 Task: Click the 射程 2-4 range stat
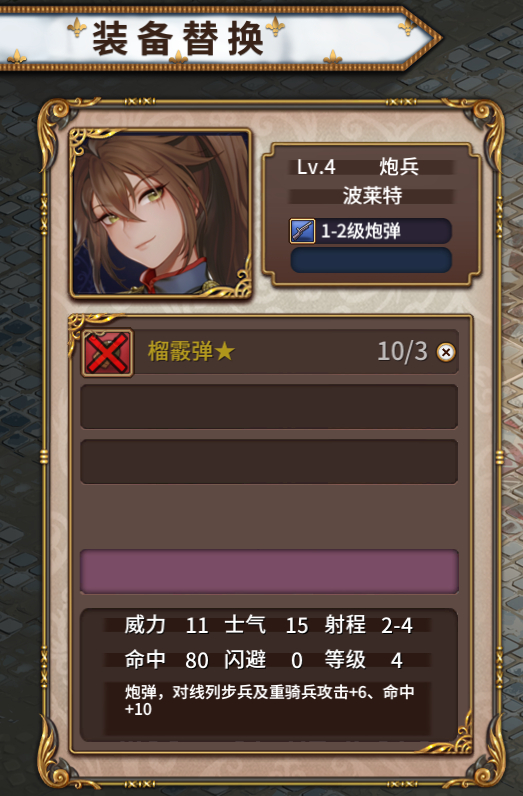point(368,625)
